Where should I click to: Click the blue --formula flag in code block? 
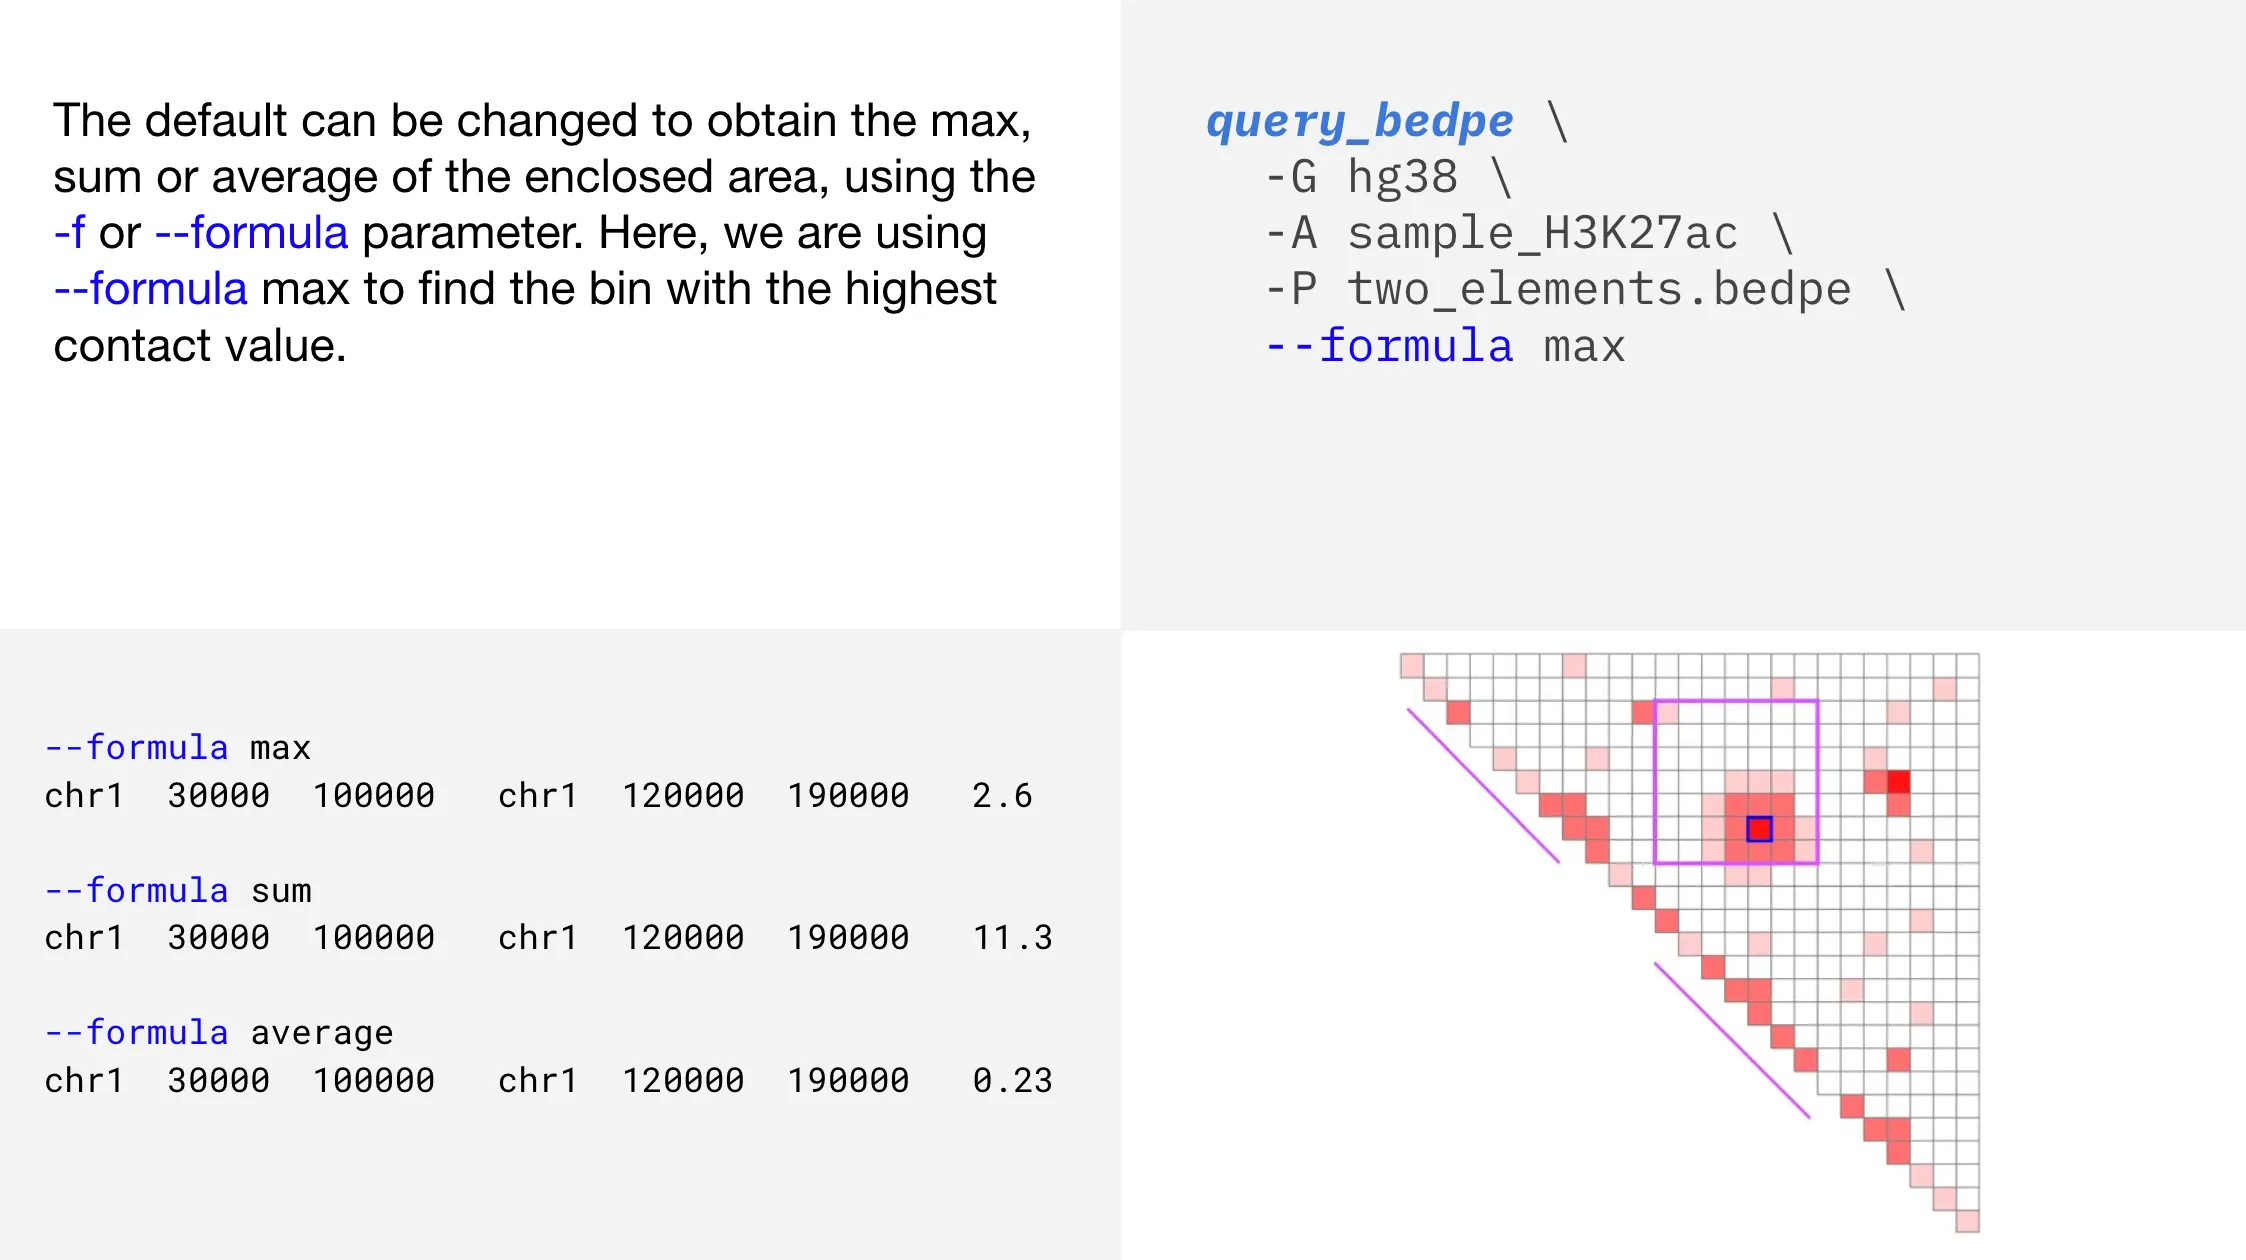coord(1389,346)
